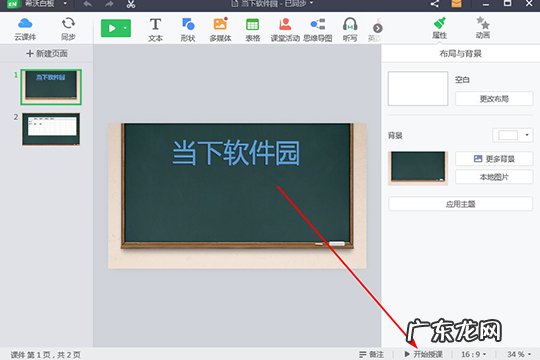Click the blackboard background preview

point(418,168)
